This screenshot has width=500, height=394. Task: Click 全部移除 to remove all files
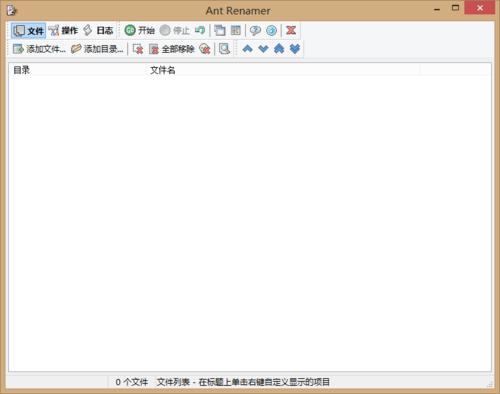pyautogui.click(x=171, y=49)
